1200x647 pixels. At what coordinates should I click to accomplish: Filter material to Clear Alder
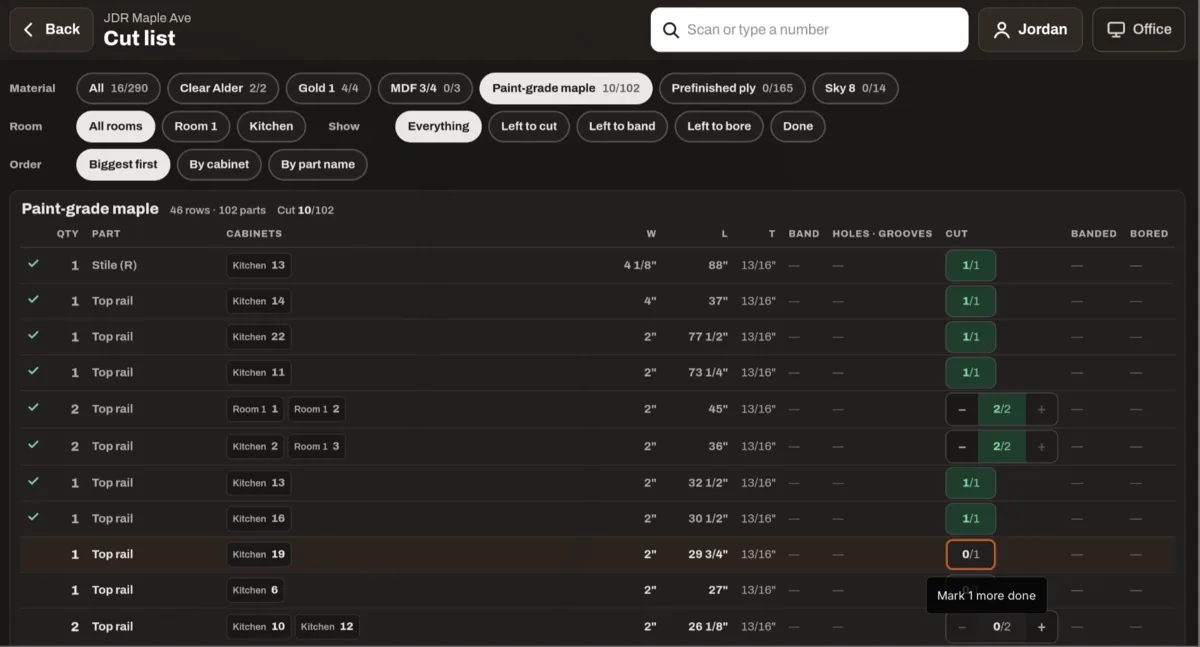tap(223, 88)
